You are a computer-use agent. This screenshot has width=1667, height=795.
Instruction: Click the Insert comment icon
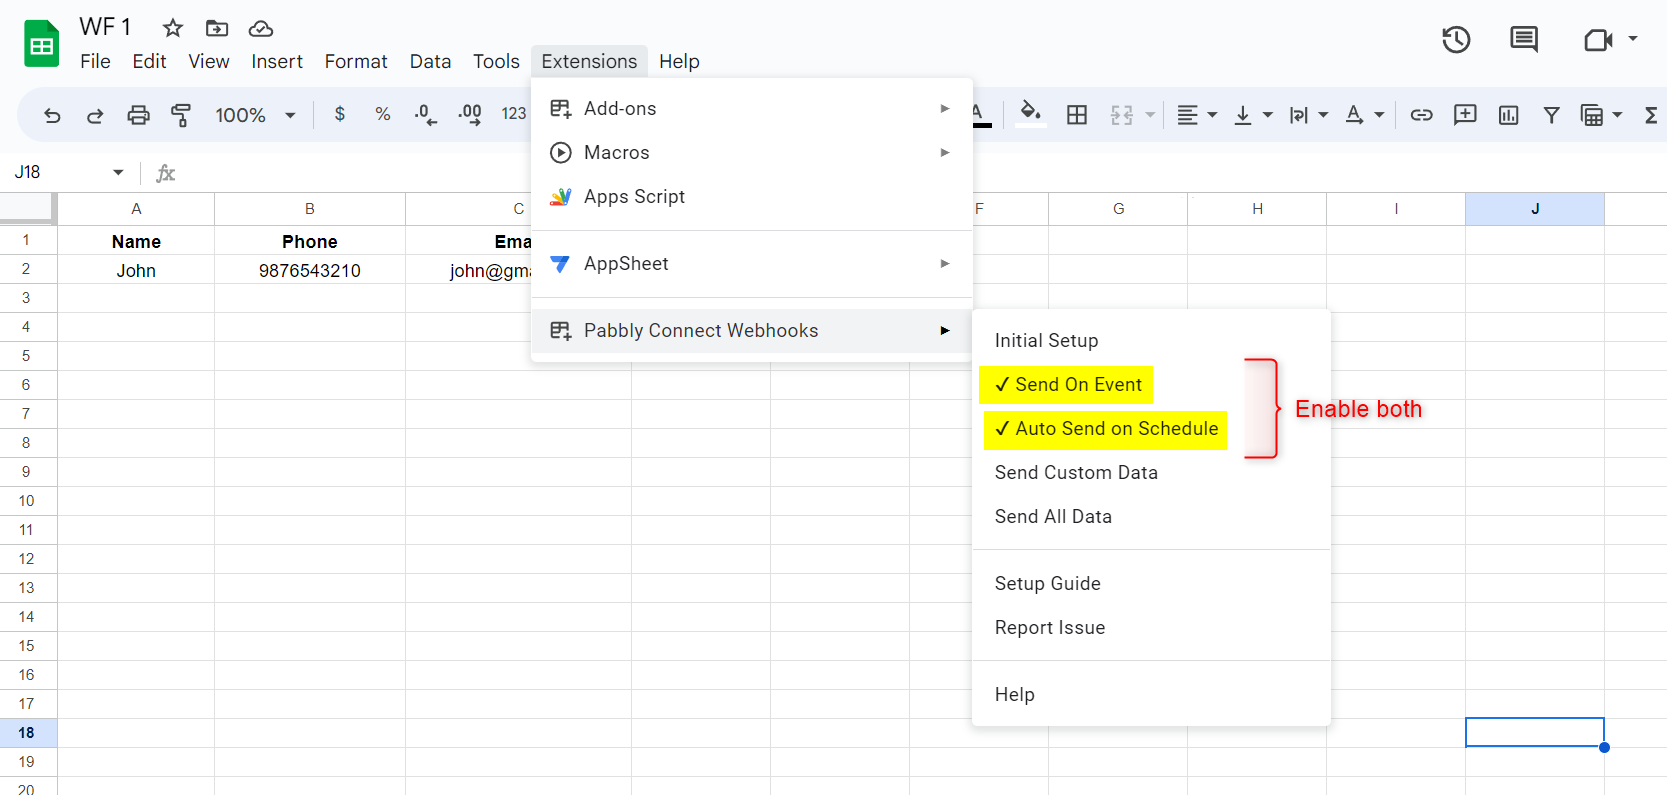[x=1465, y=115]
